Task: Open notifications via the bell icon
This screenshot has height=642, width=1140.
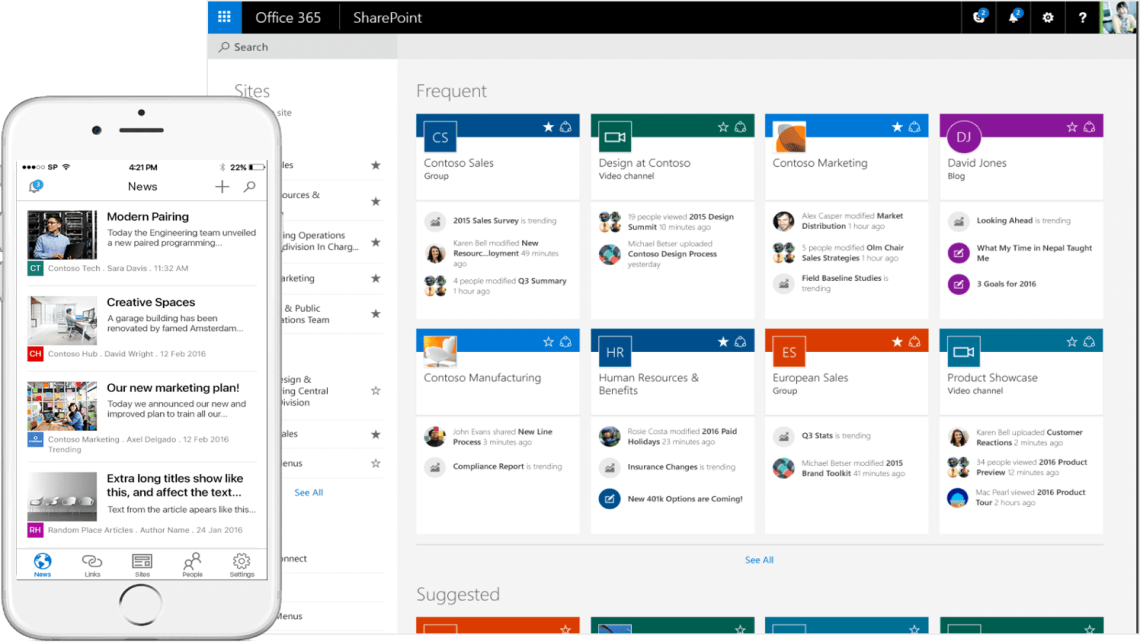Action: tap(1013, 17)
